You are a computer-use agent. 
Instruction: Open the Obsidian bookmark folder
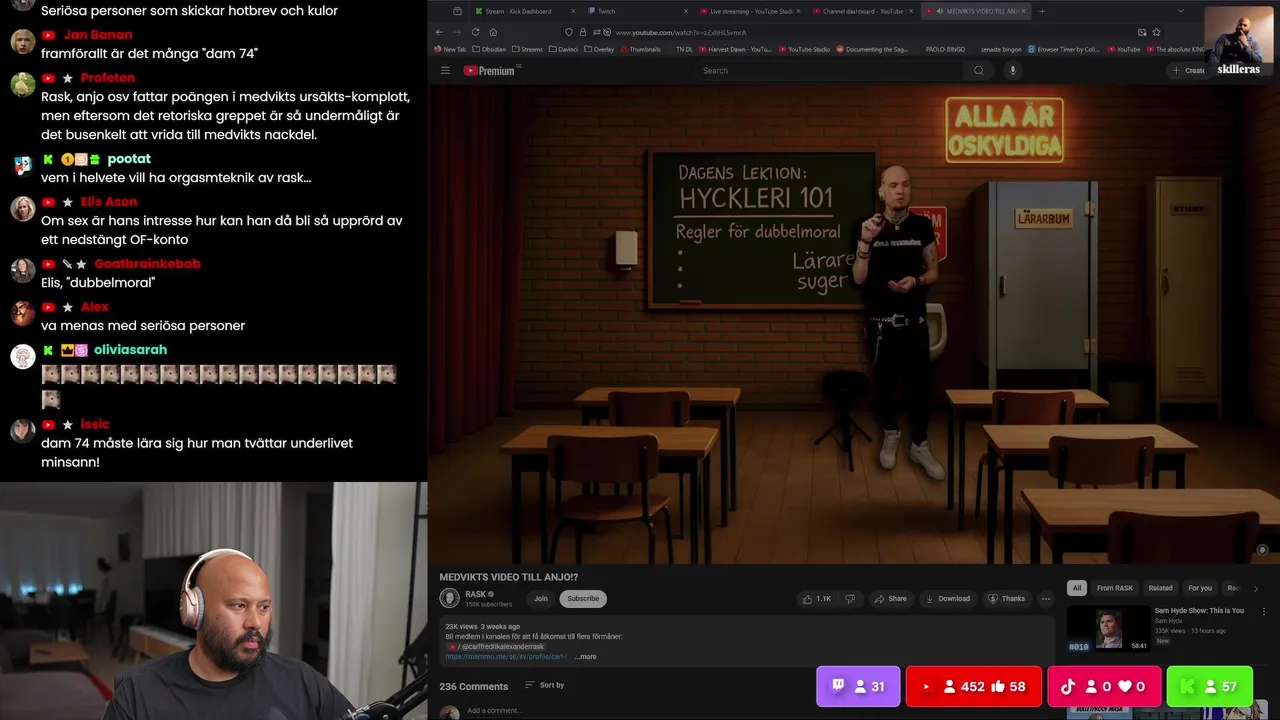(x=489, y=49)
